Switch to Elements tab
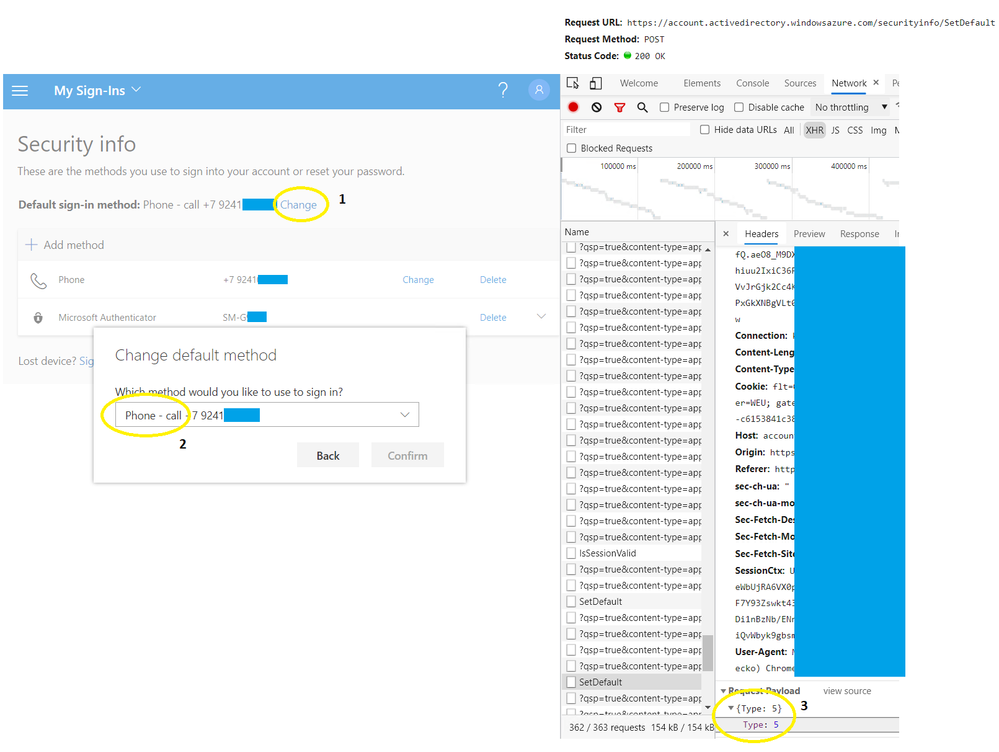The height and width of the screenshot is (752, 999). point(701,83)
